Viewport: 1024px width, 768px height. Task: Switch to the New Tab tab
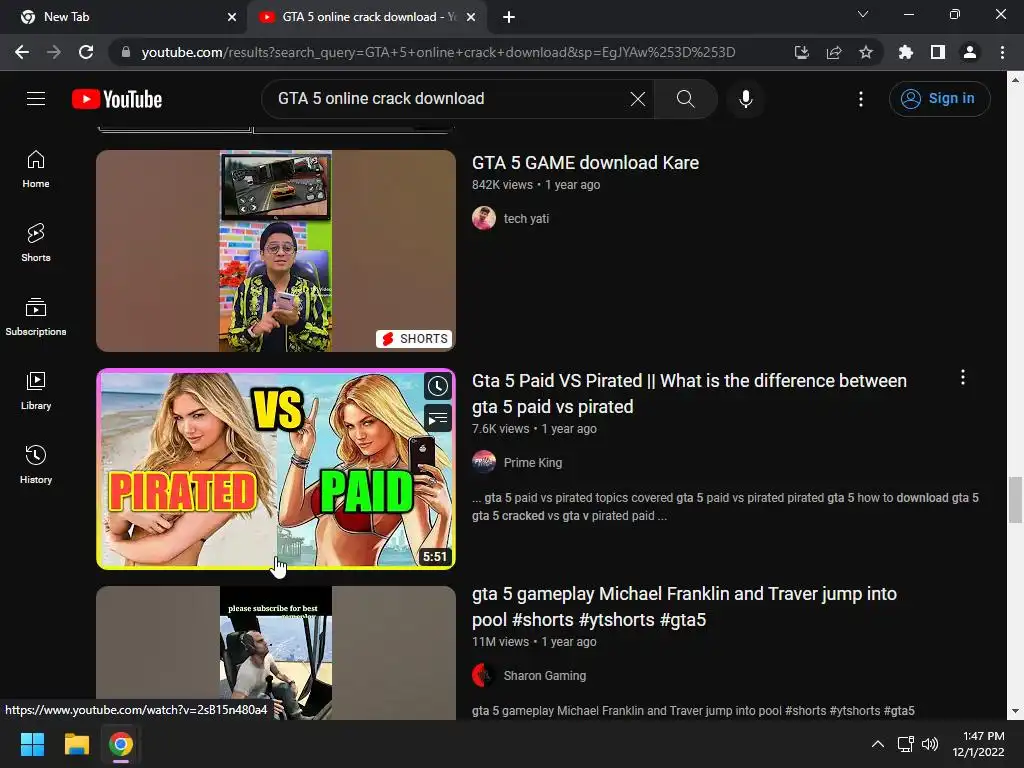tap(124, 17)
